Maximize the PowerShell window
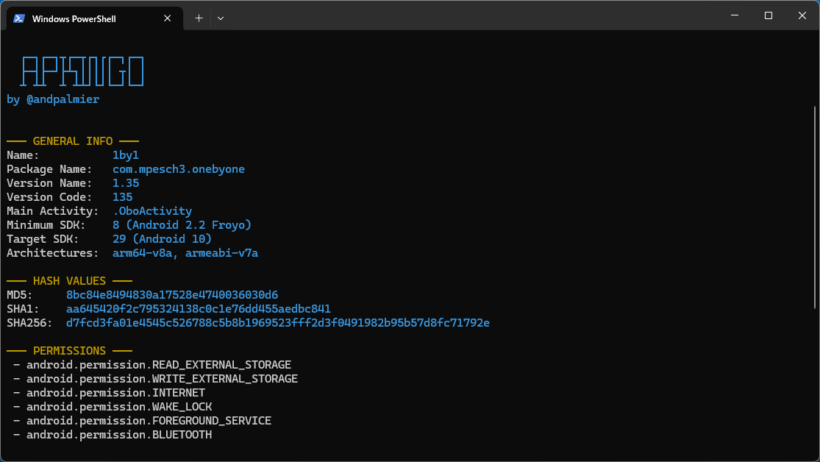Viewport: 820px width, 462px height. coord(768,16)
